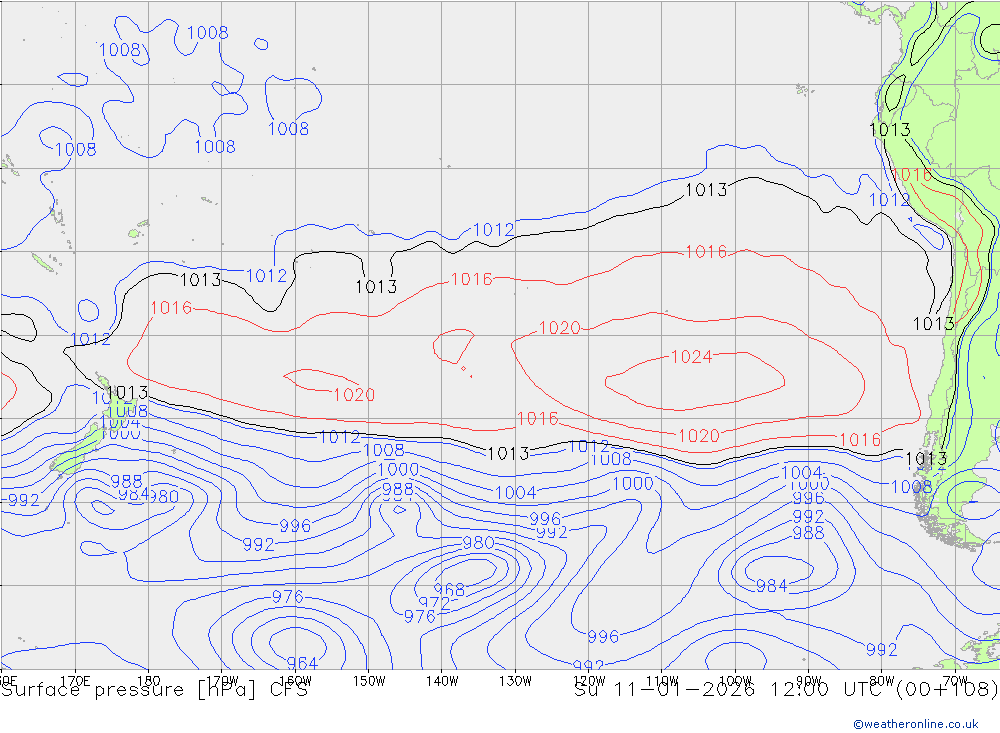Click the 90W longitude axis label
1000x733 pixels.
(x=809, y=681)
